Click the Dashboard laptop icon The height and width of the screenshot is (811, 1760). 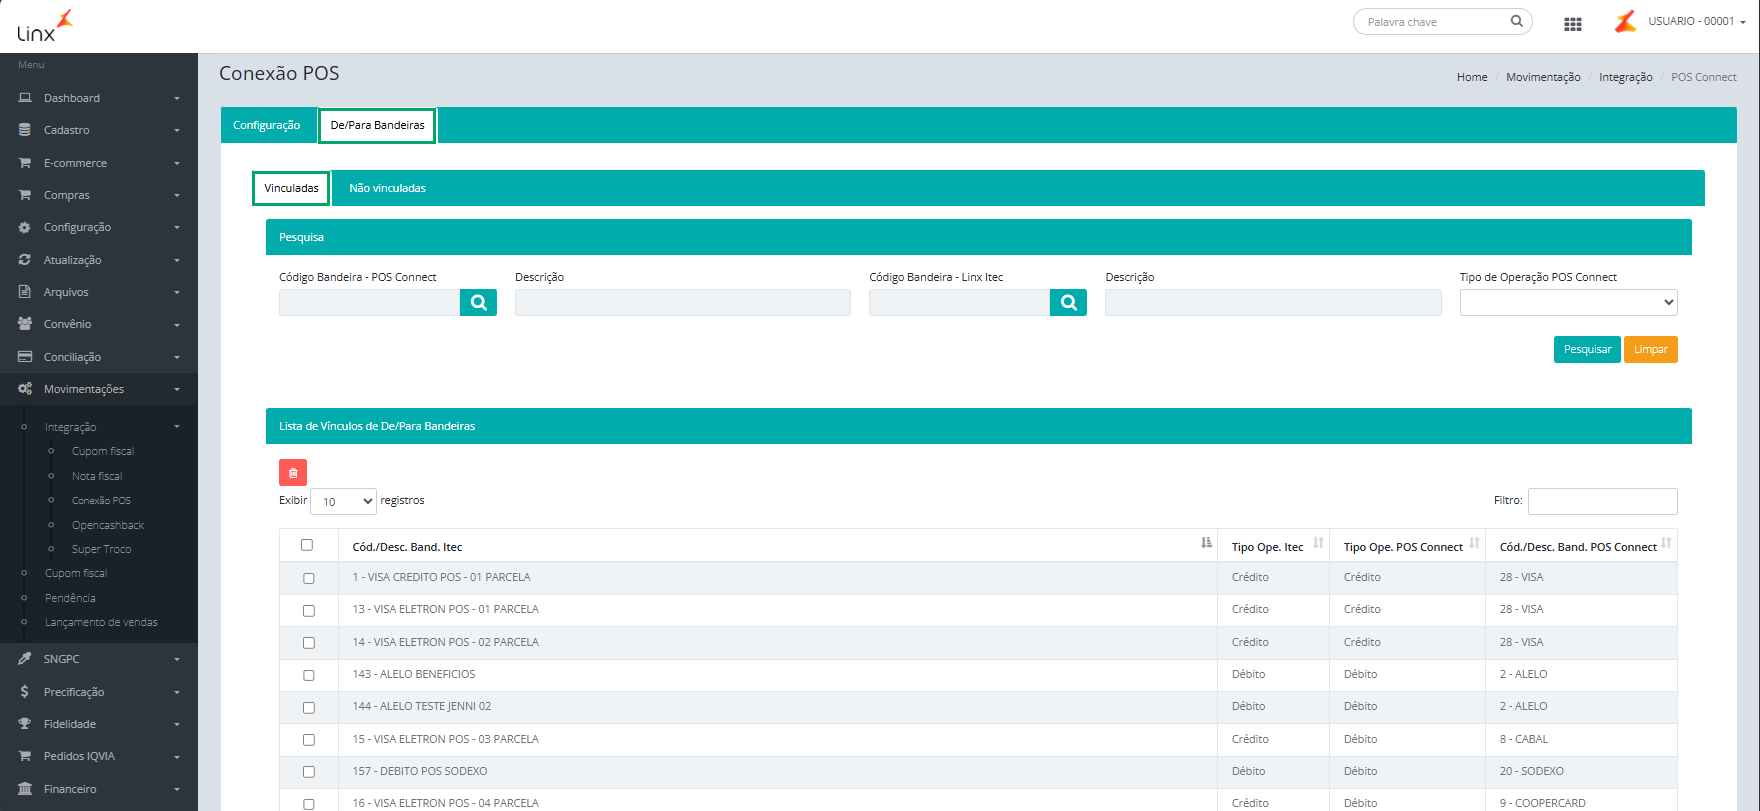[25, 98]
